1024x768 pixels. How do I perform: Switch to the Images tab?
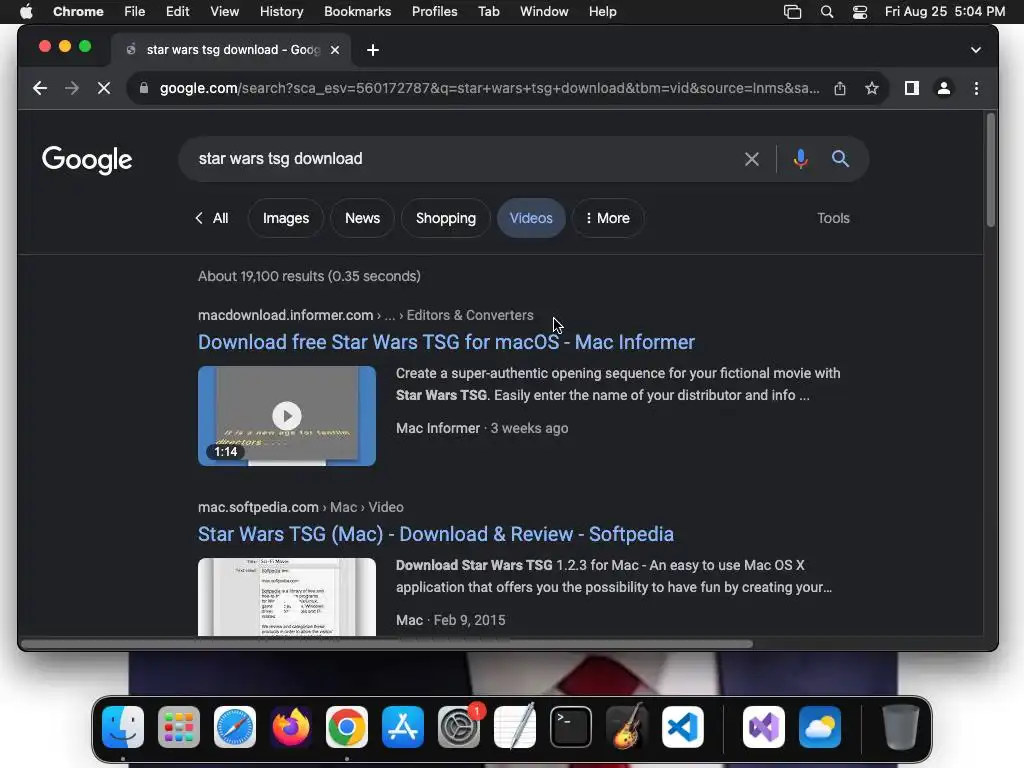click(285, 218)
